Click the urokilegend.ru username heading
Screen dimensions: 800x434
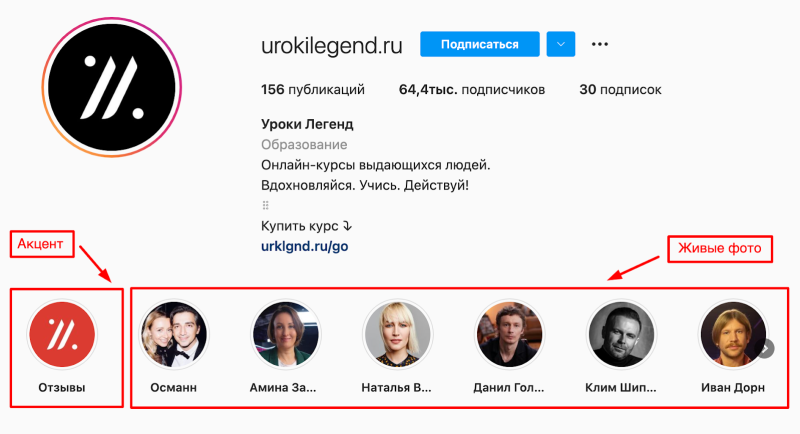click(x=332, y=46)
